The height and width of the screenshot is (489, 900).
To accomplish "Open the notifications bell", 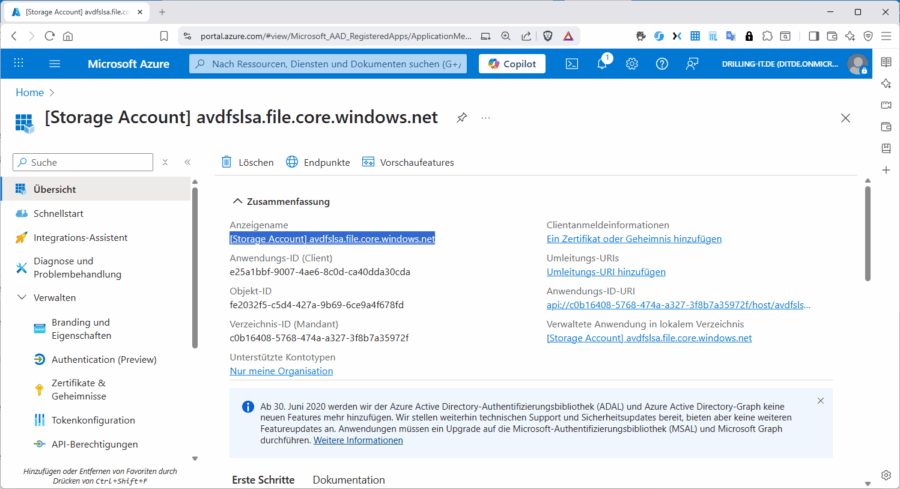I will (x=602, y=64).
